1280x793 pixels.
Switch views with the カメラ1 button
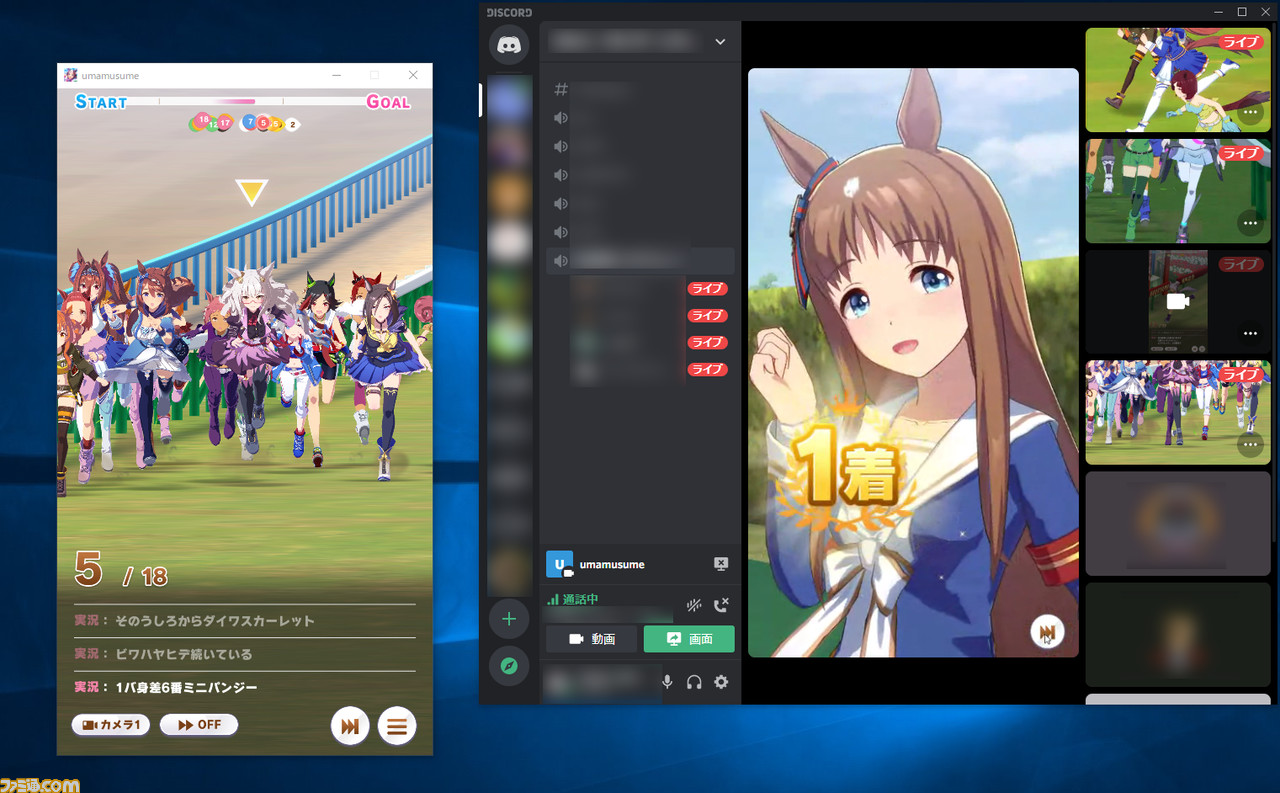tap(110, 724)
